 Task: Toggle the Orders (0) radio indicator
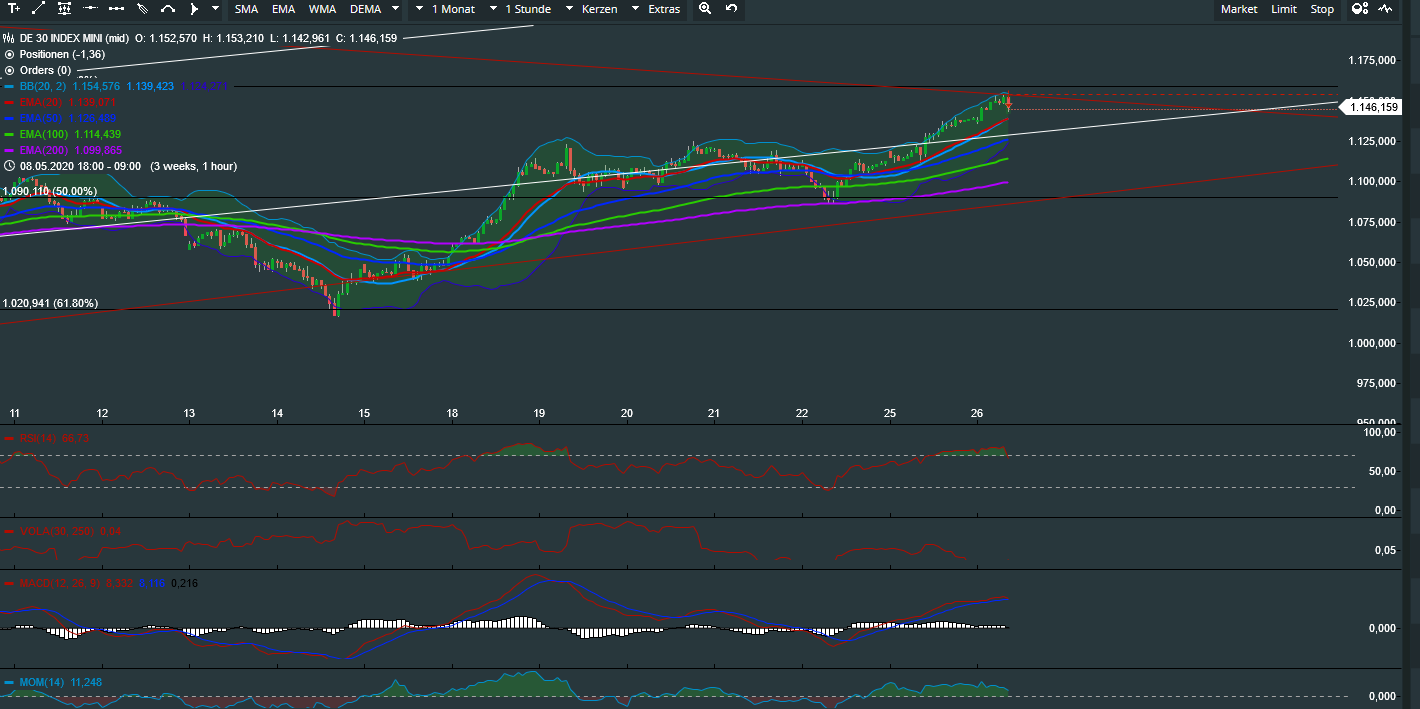coord(9,71)
